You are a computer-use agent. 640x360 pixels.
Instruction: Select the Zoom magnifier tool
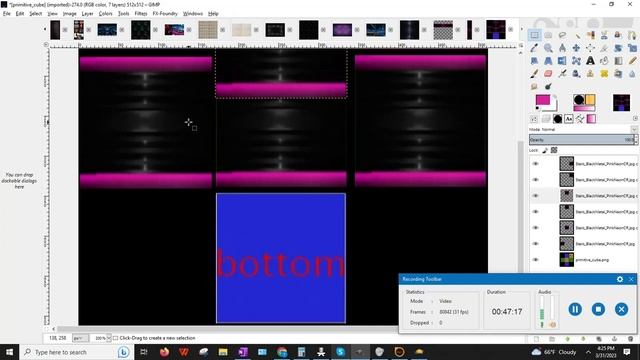pos(548,48)
